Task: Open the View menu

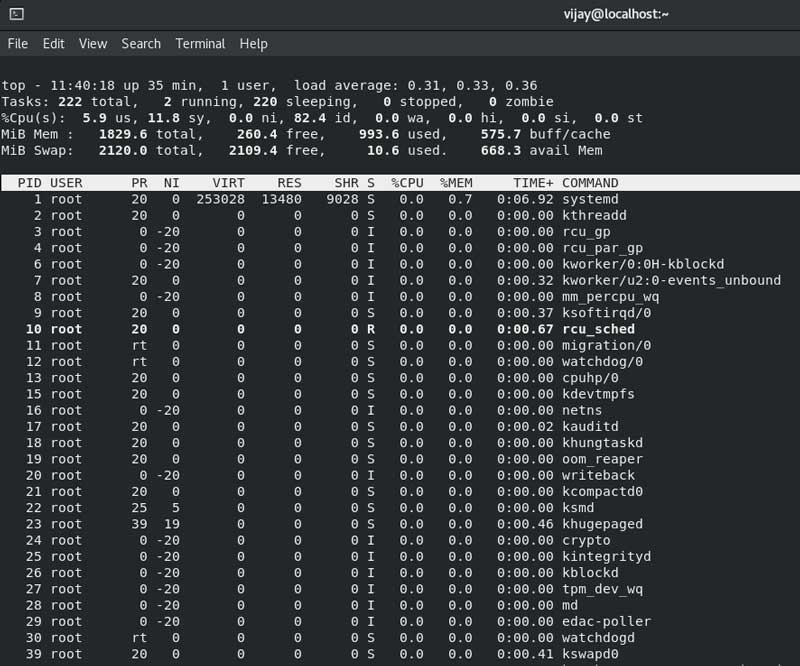Action: (x=93, y=44)
